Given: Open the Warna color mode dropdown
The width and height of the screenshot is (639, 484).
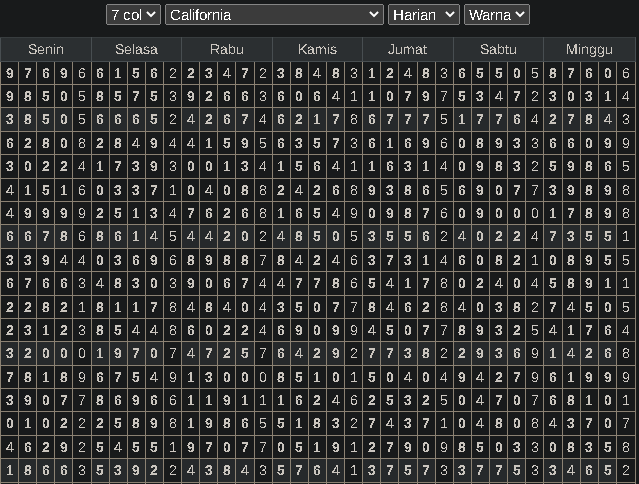Looking at the screenshot, I should (497, 15).
